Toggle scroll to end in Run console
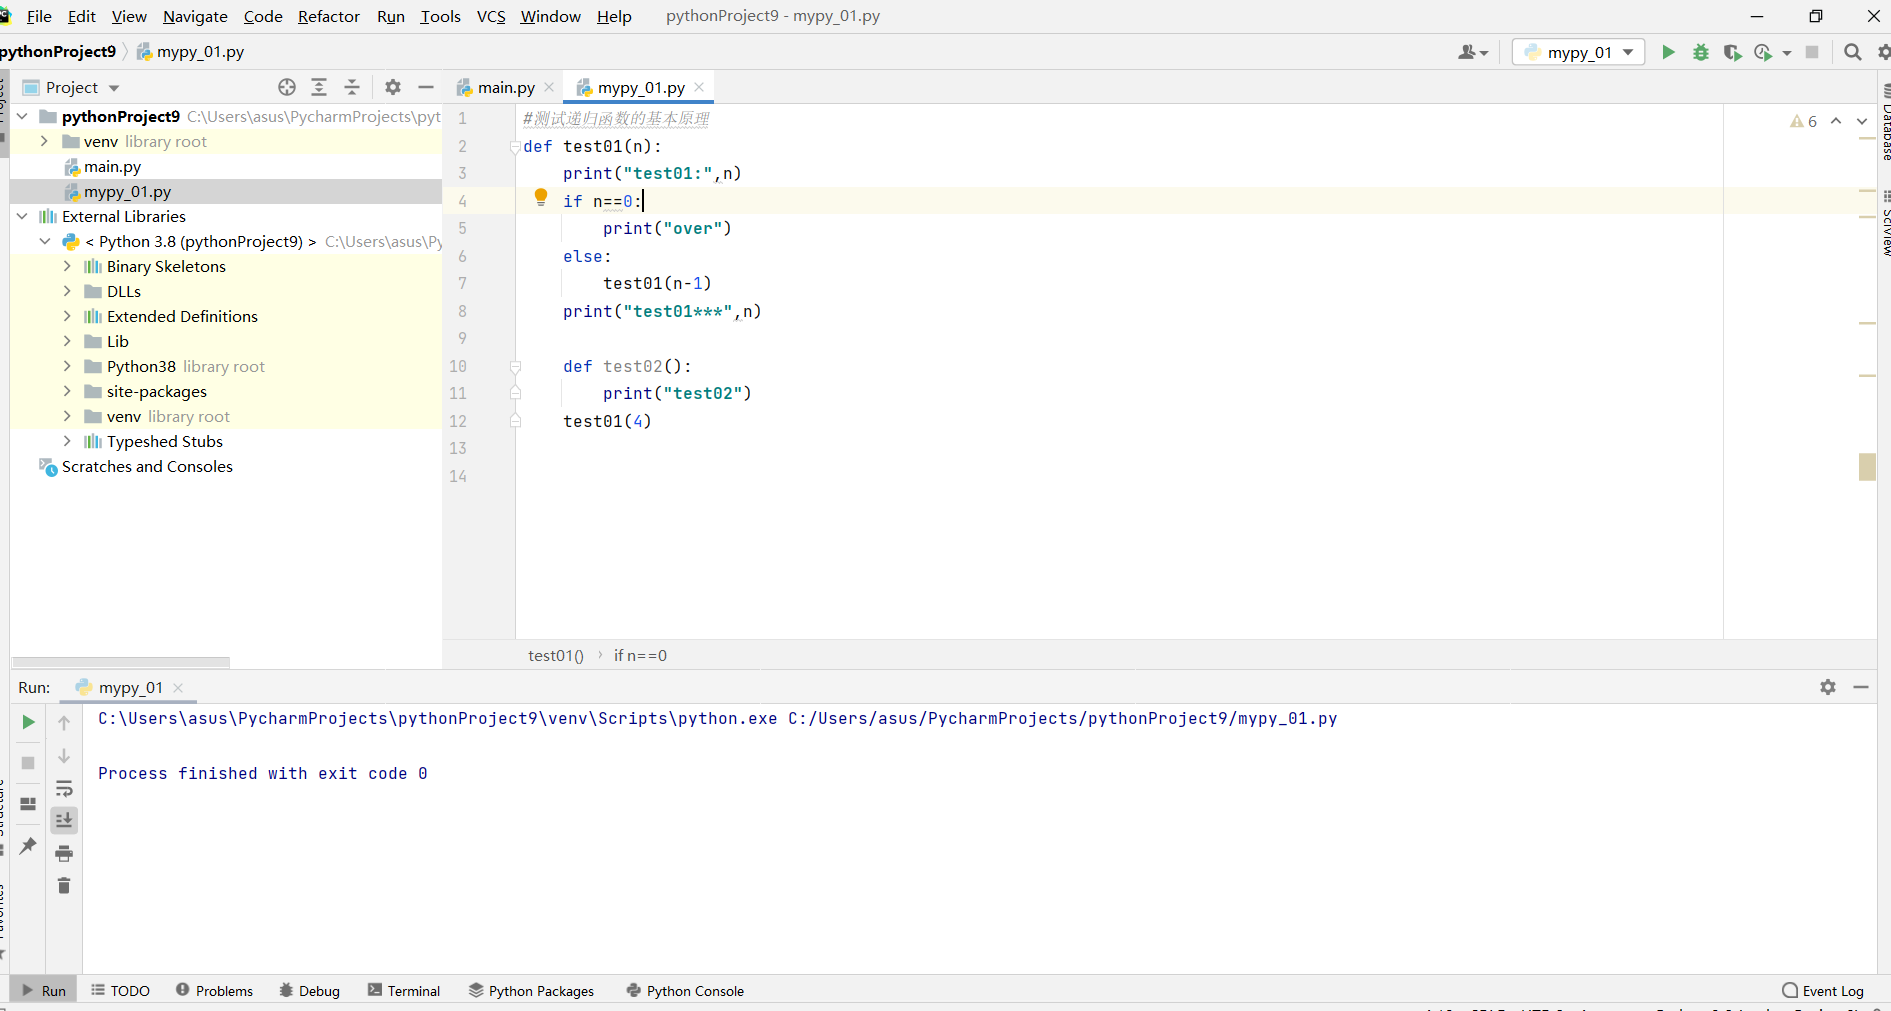 click(x=64, y=820)
